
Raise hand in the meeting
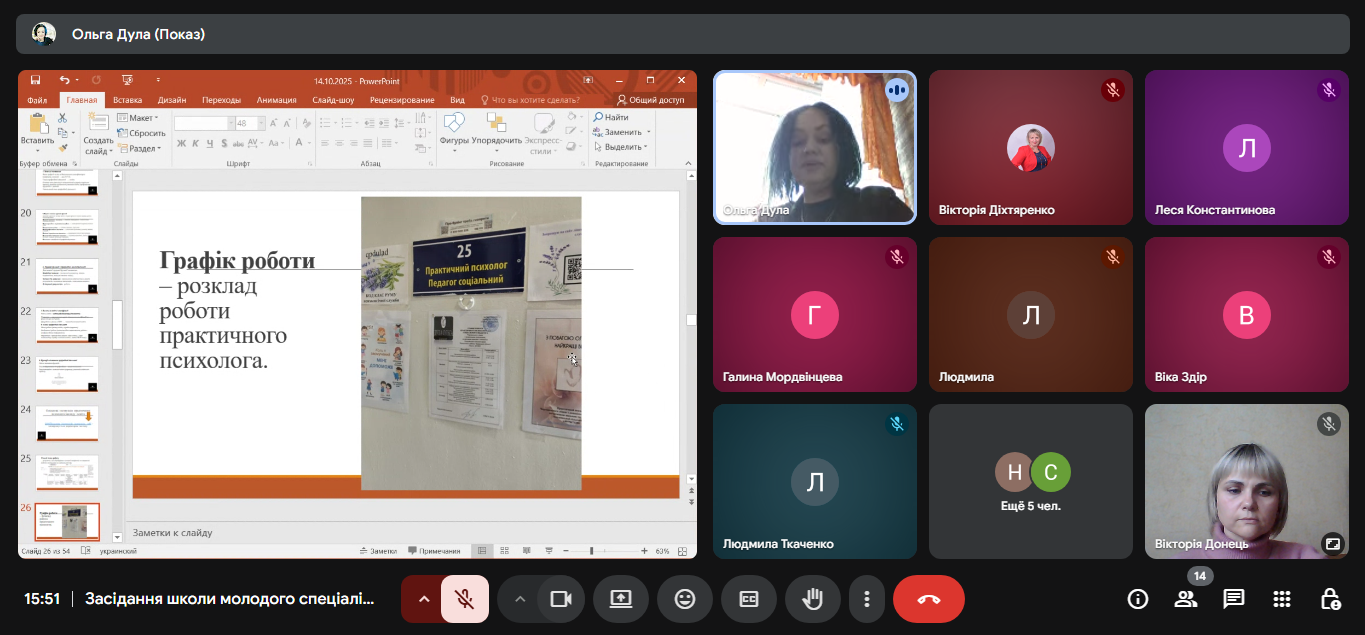[813, 599]
